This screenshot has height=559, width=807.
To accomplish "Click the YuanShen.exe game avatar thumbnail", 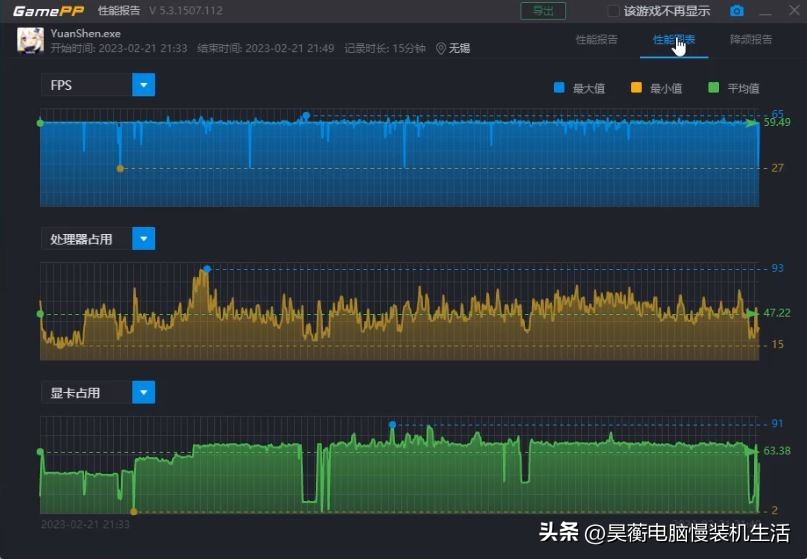I will (30, 40).
